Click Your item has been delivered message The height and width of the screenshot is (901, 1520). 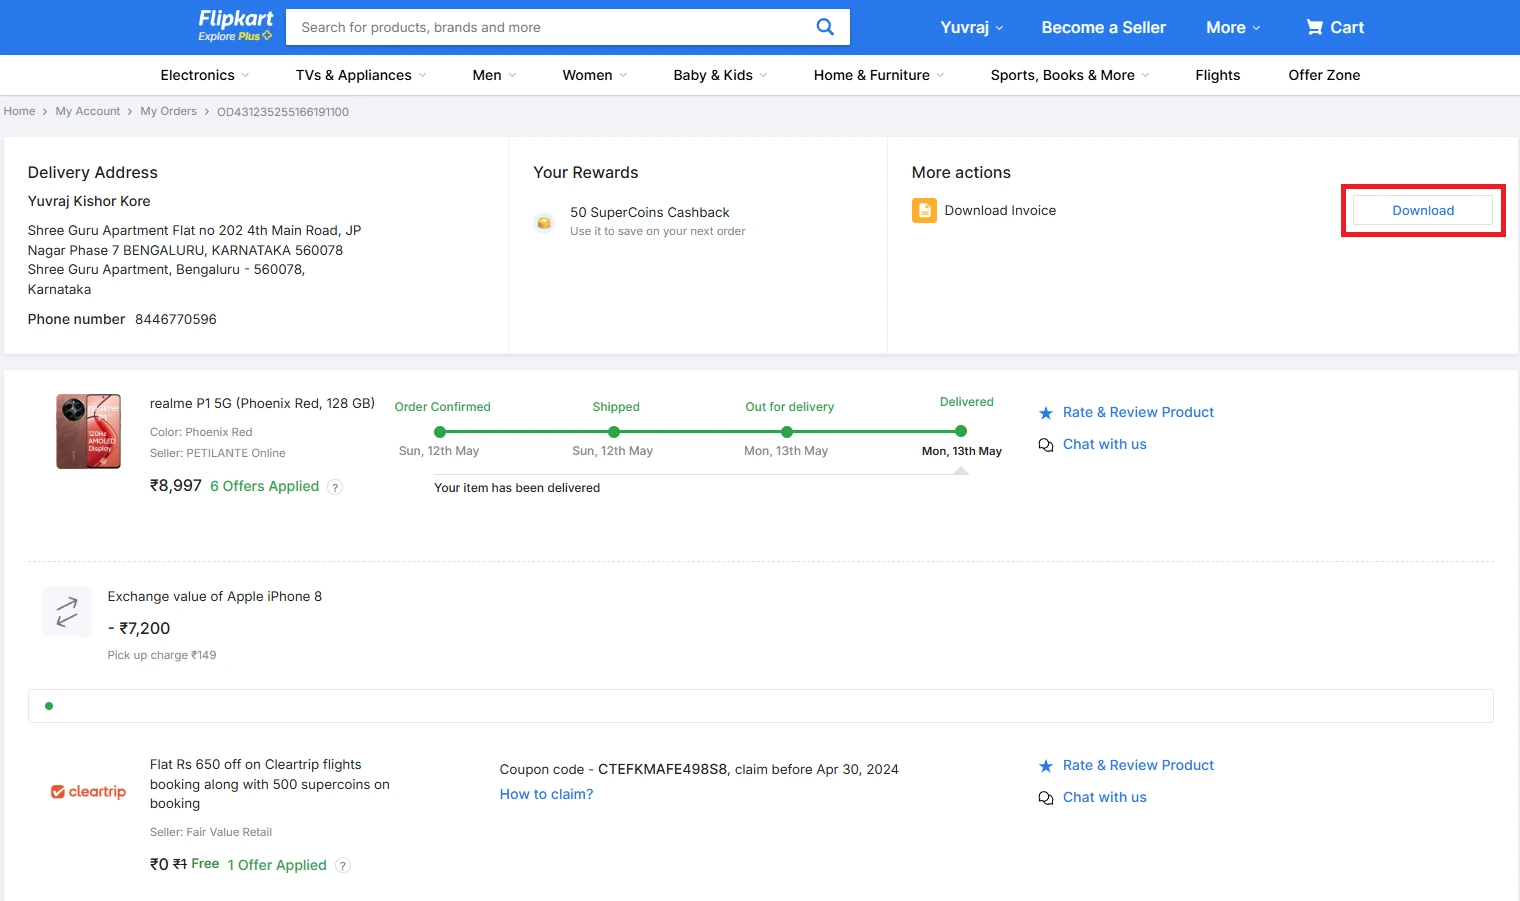[x=517, y=488]
